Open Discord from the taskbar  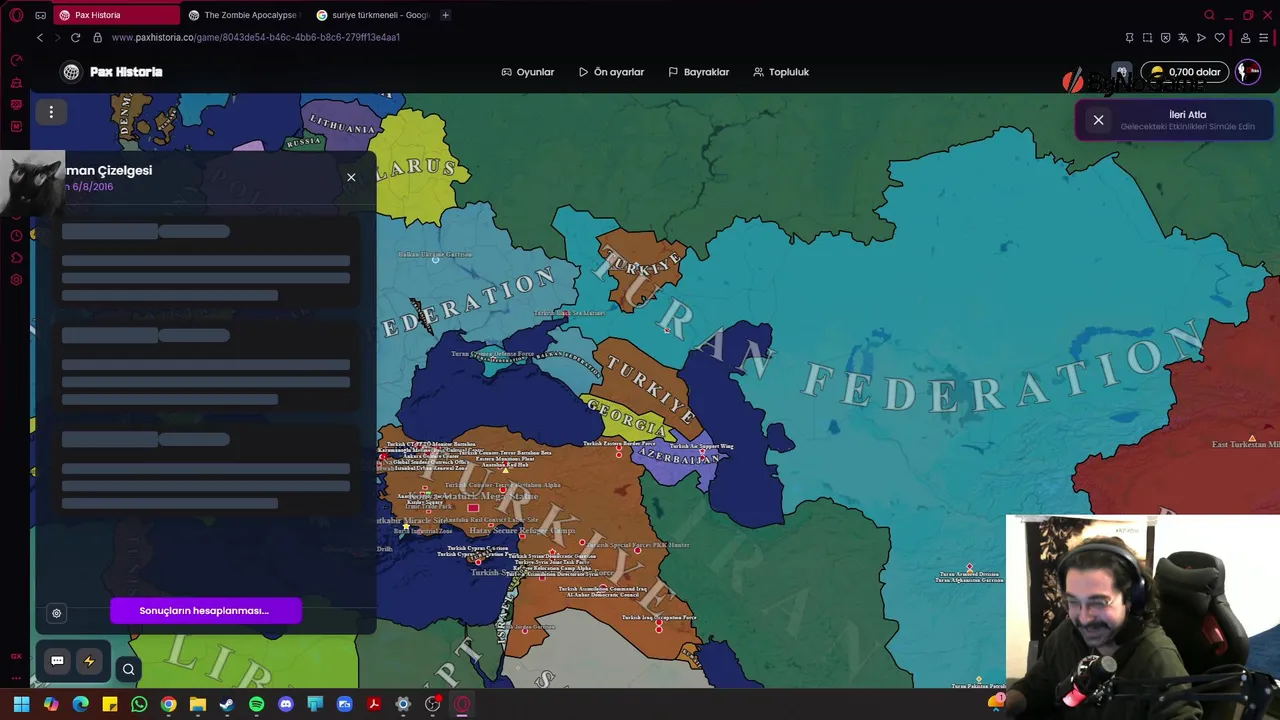pyautogui.click(x=286, y=704)
